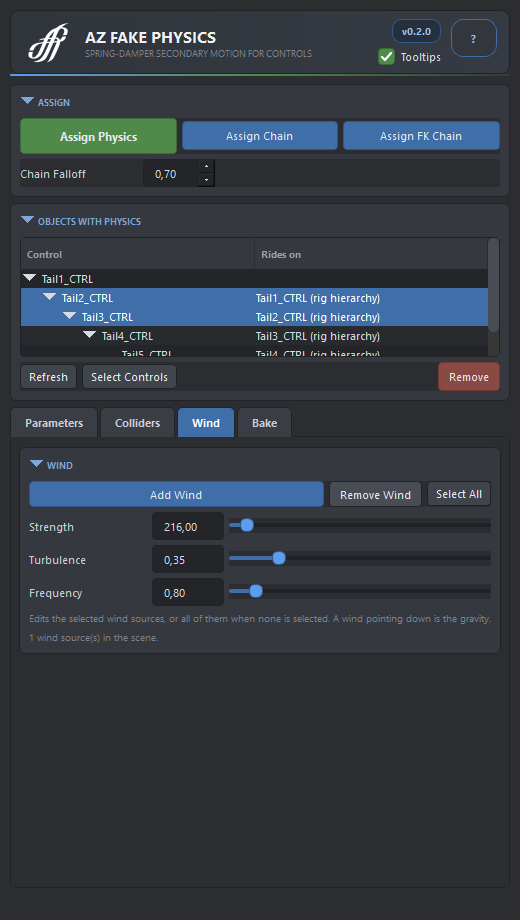Click the v0.2.0 version badge
Image resolution: width=520 pixels, height=920 pixels.
point(416,32)
